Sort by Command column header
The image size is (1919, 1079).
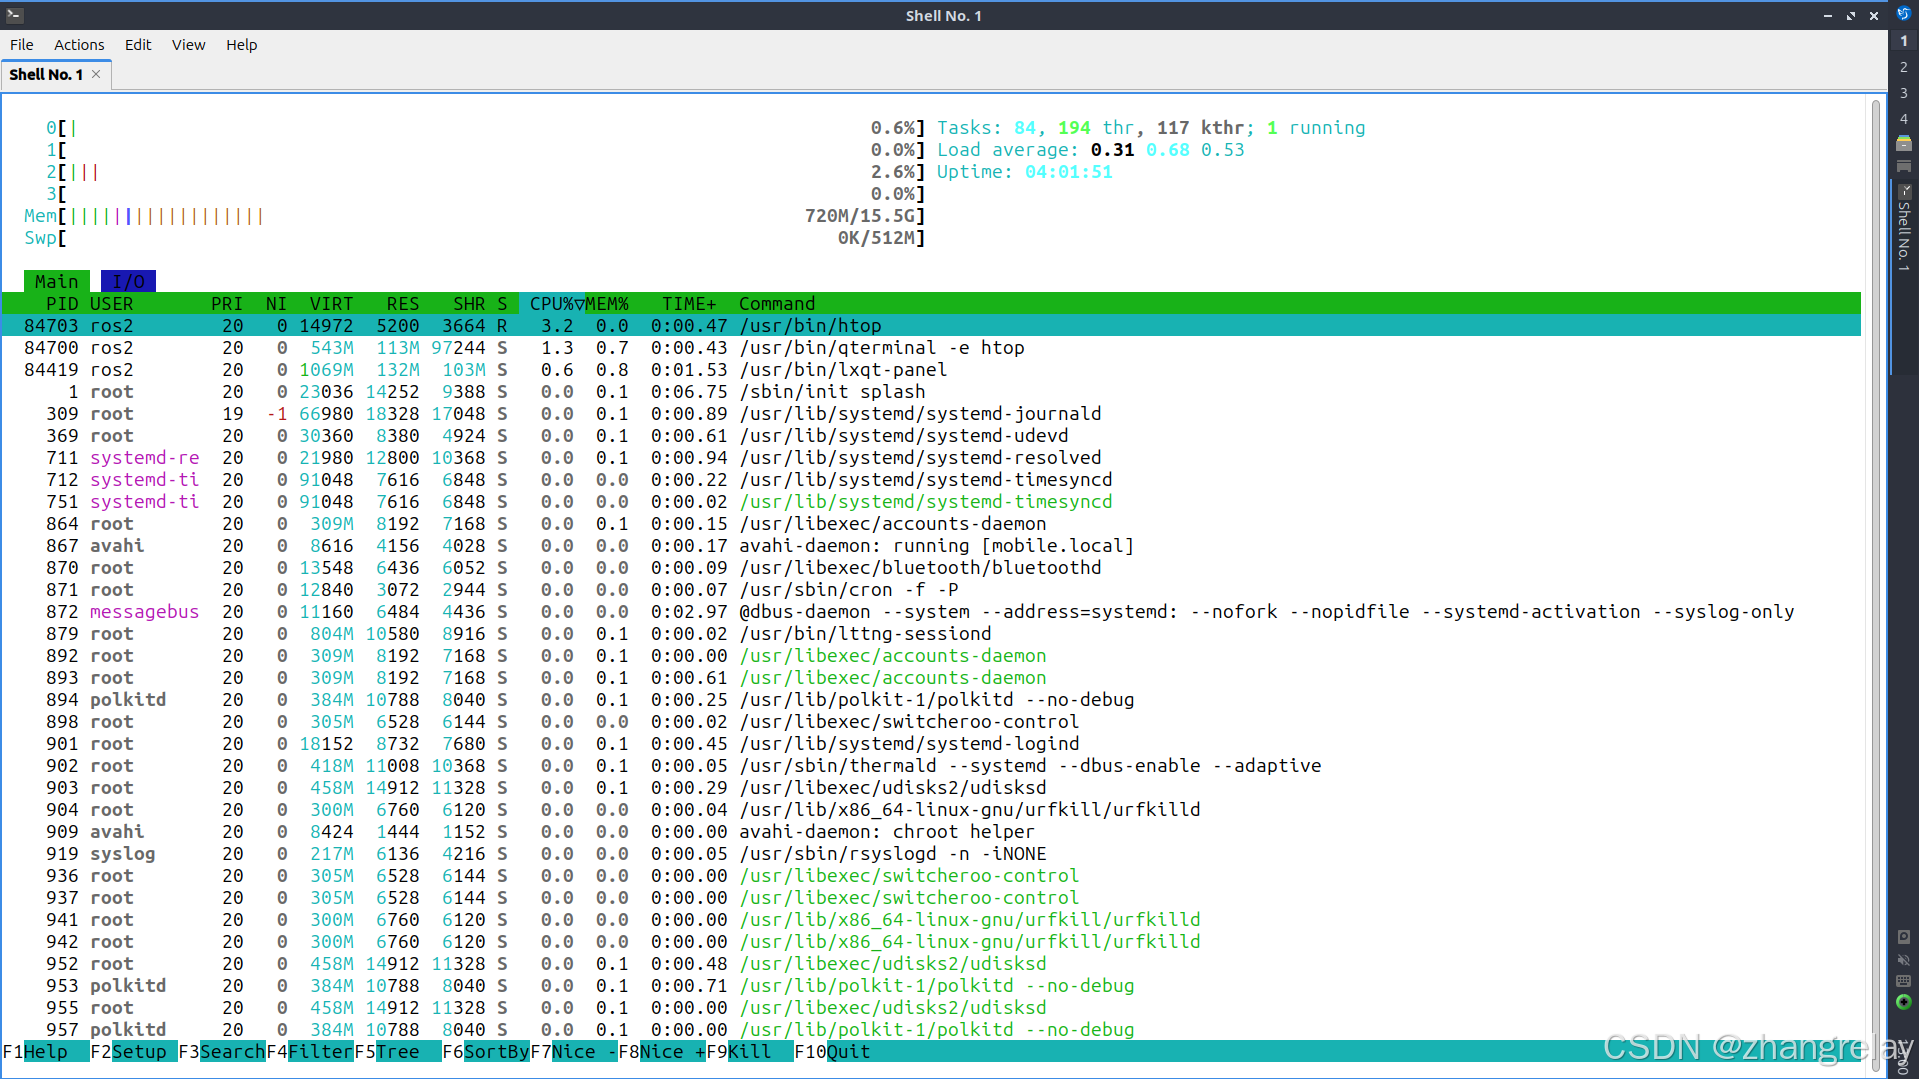(777, 304)
